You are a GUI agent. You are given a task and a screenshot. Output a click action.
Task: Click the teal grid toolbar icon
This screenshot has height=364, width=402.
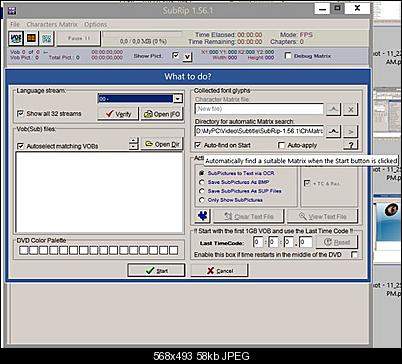[x=47, y=38]
